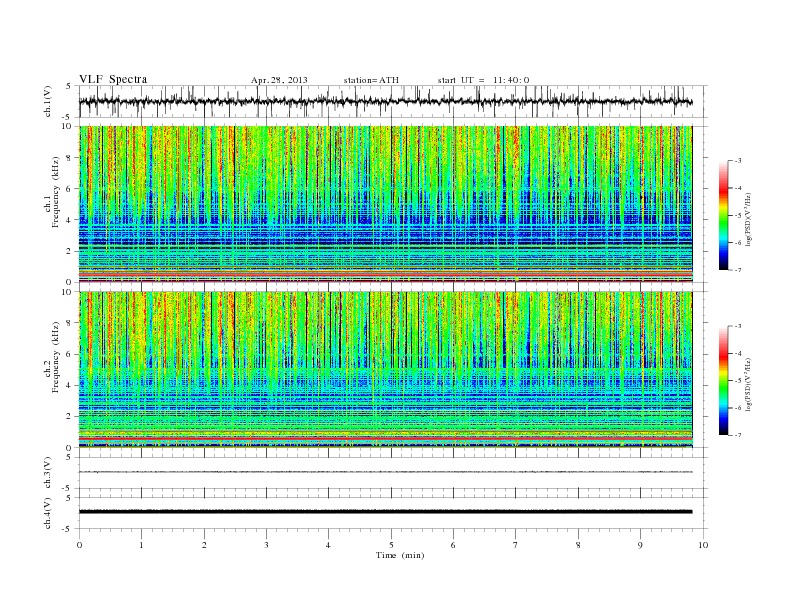Click the Time (min) axis label
Image resolution: width=792 pixels, height=612 pixels.
400,555
